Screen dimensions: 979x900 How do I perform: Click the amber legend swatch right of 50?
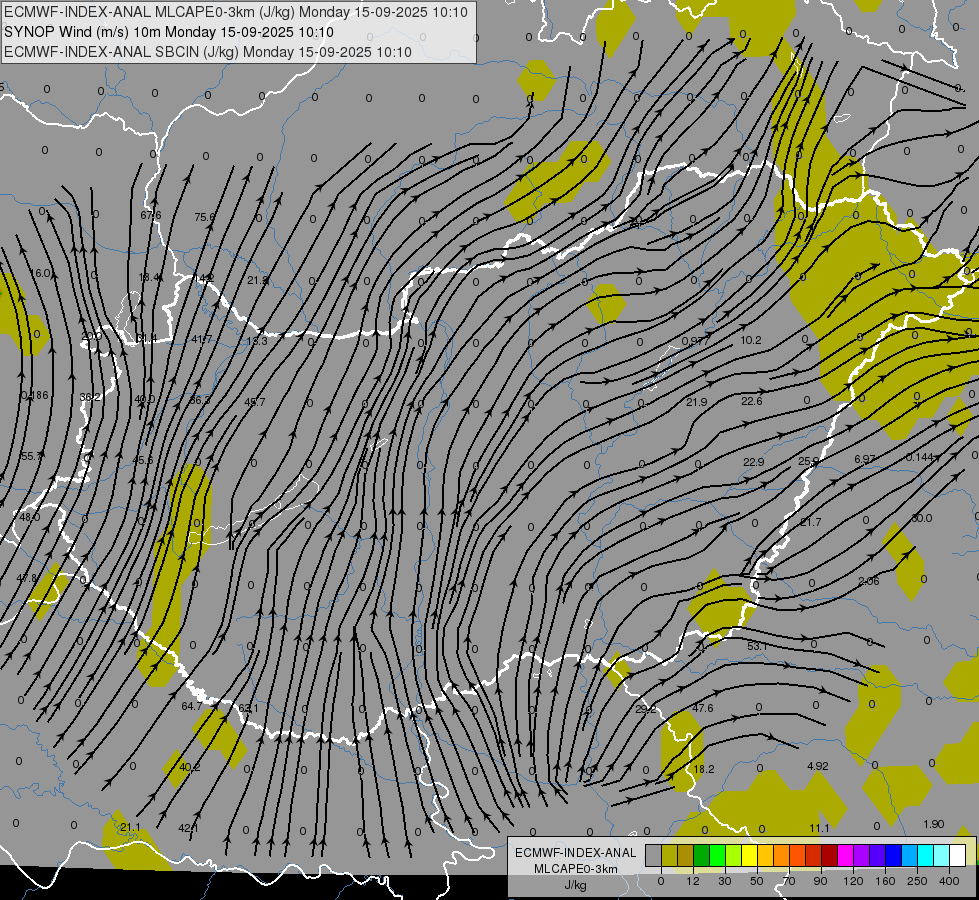coord(765,855)
